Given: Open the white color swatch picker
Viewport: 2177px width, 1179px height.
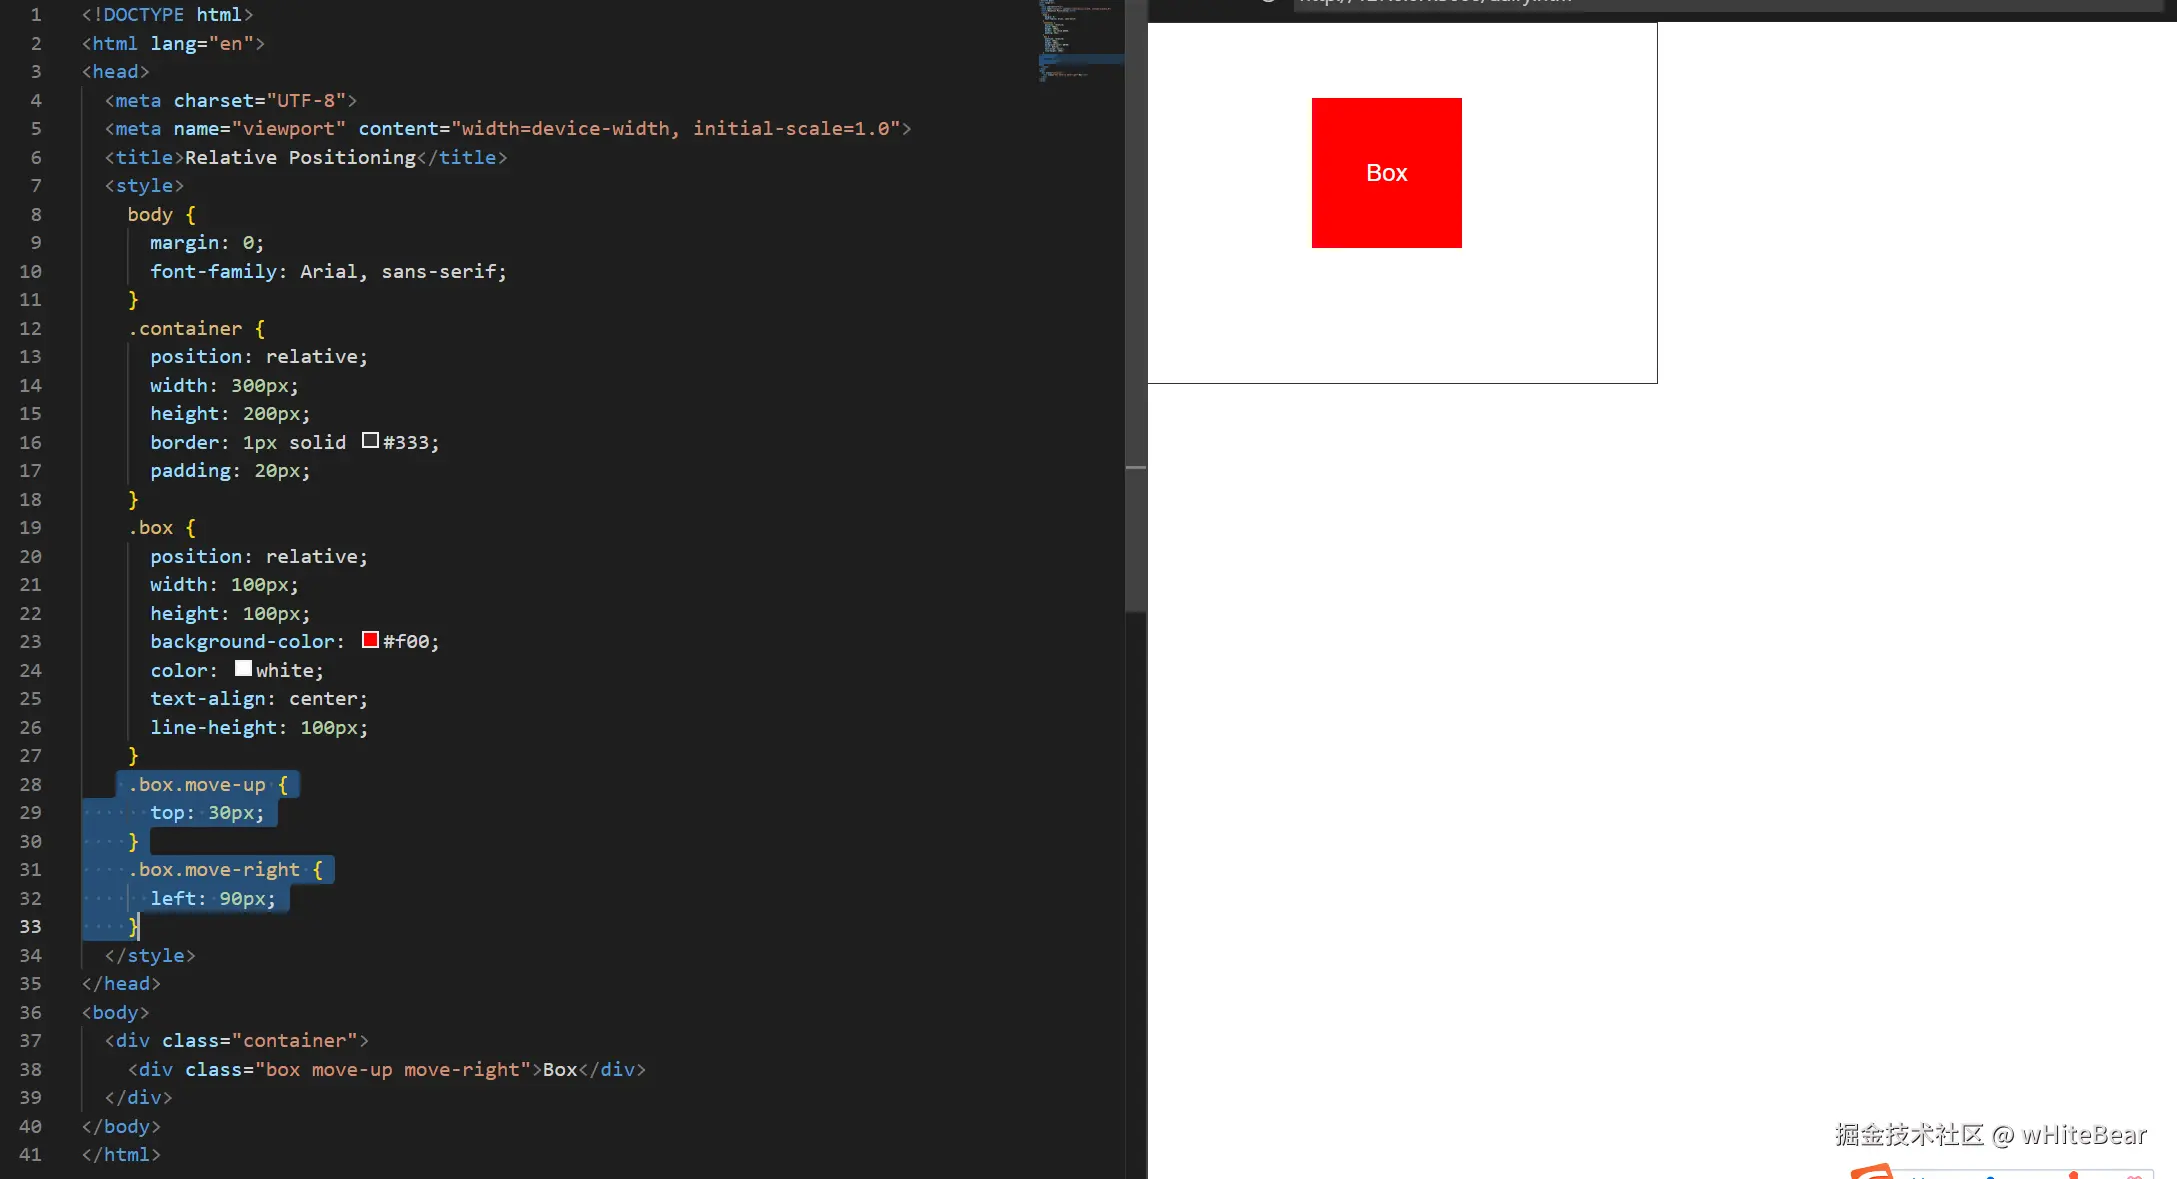Looking at the screenshot, I should tap(243, 669).
